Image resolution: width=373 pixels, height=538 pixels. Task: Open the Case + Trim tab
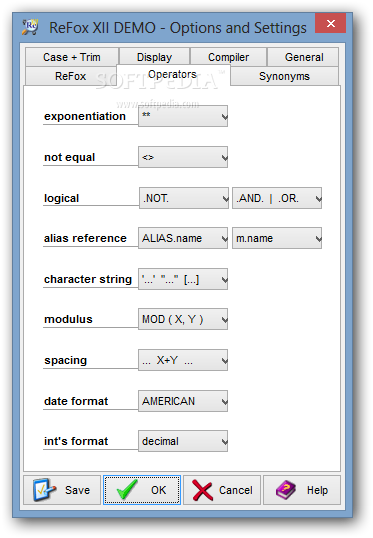point(72,57)
